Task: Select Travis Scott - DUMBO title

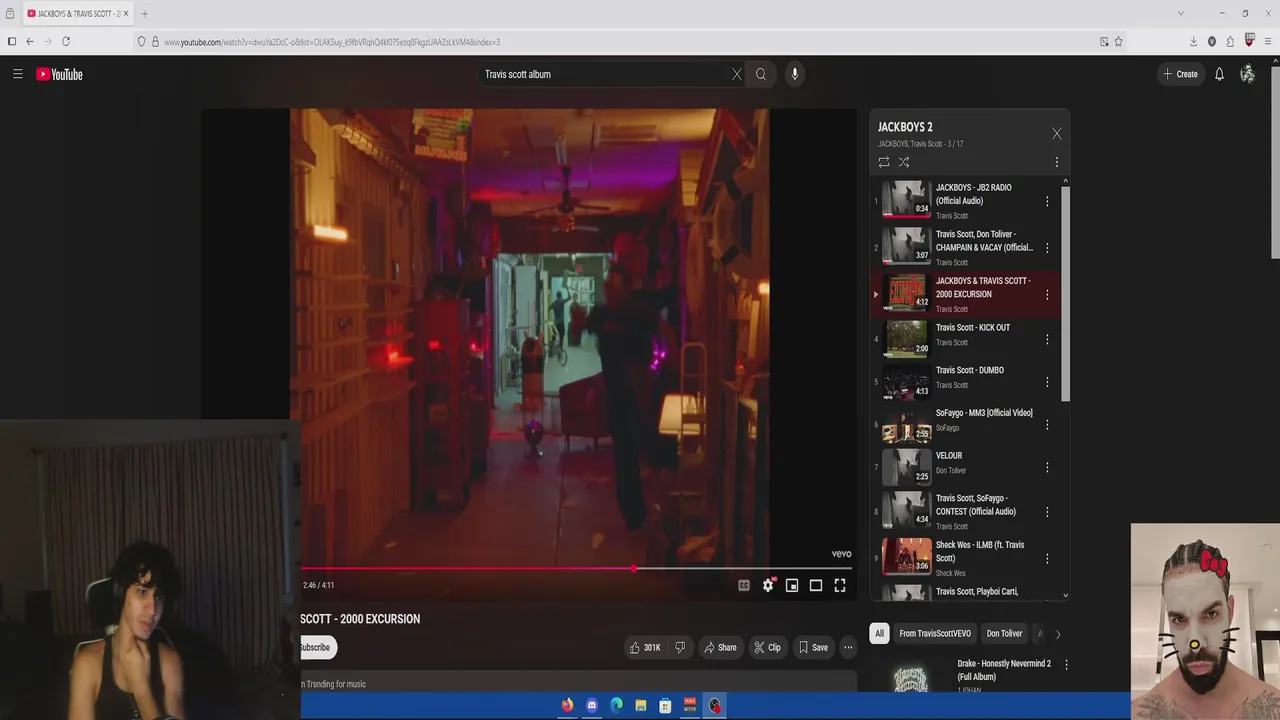Action: (x=970, y=370)
